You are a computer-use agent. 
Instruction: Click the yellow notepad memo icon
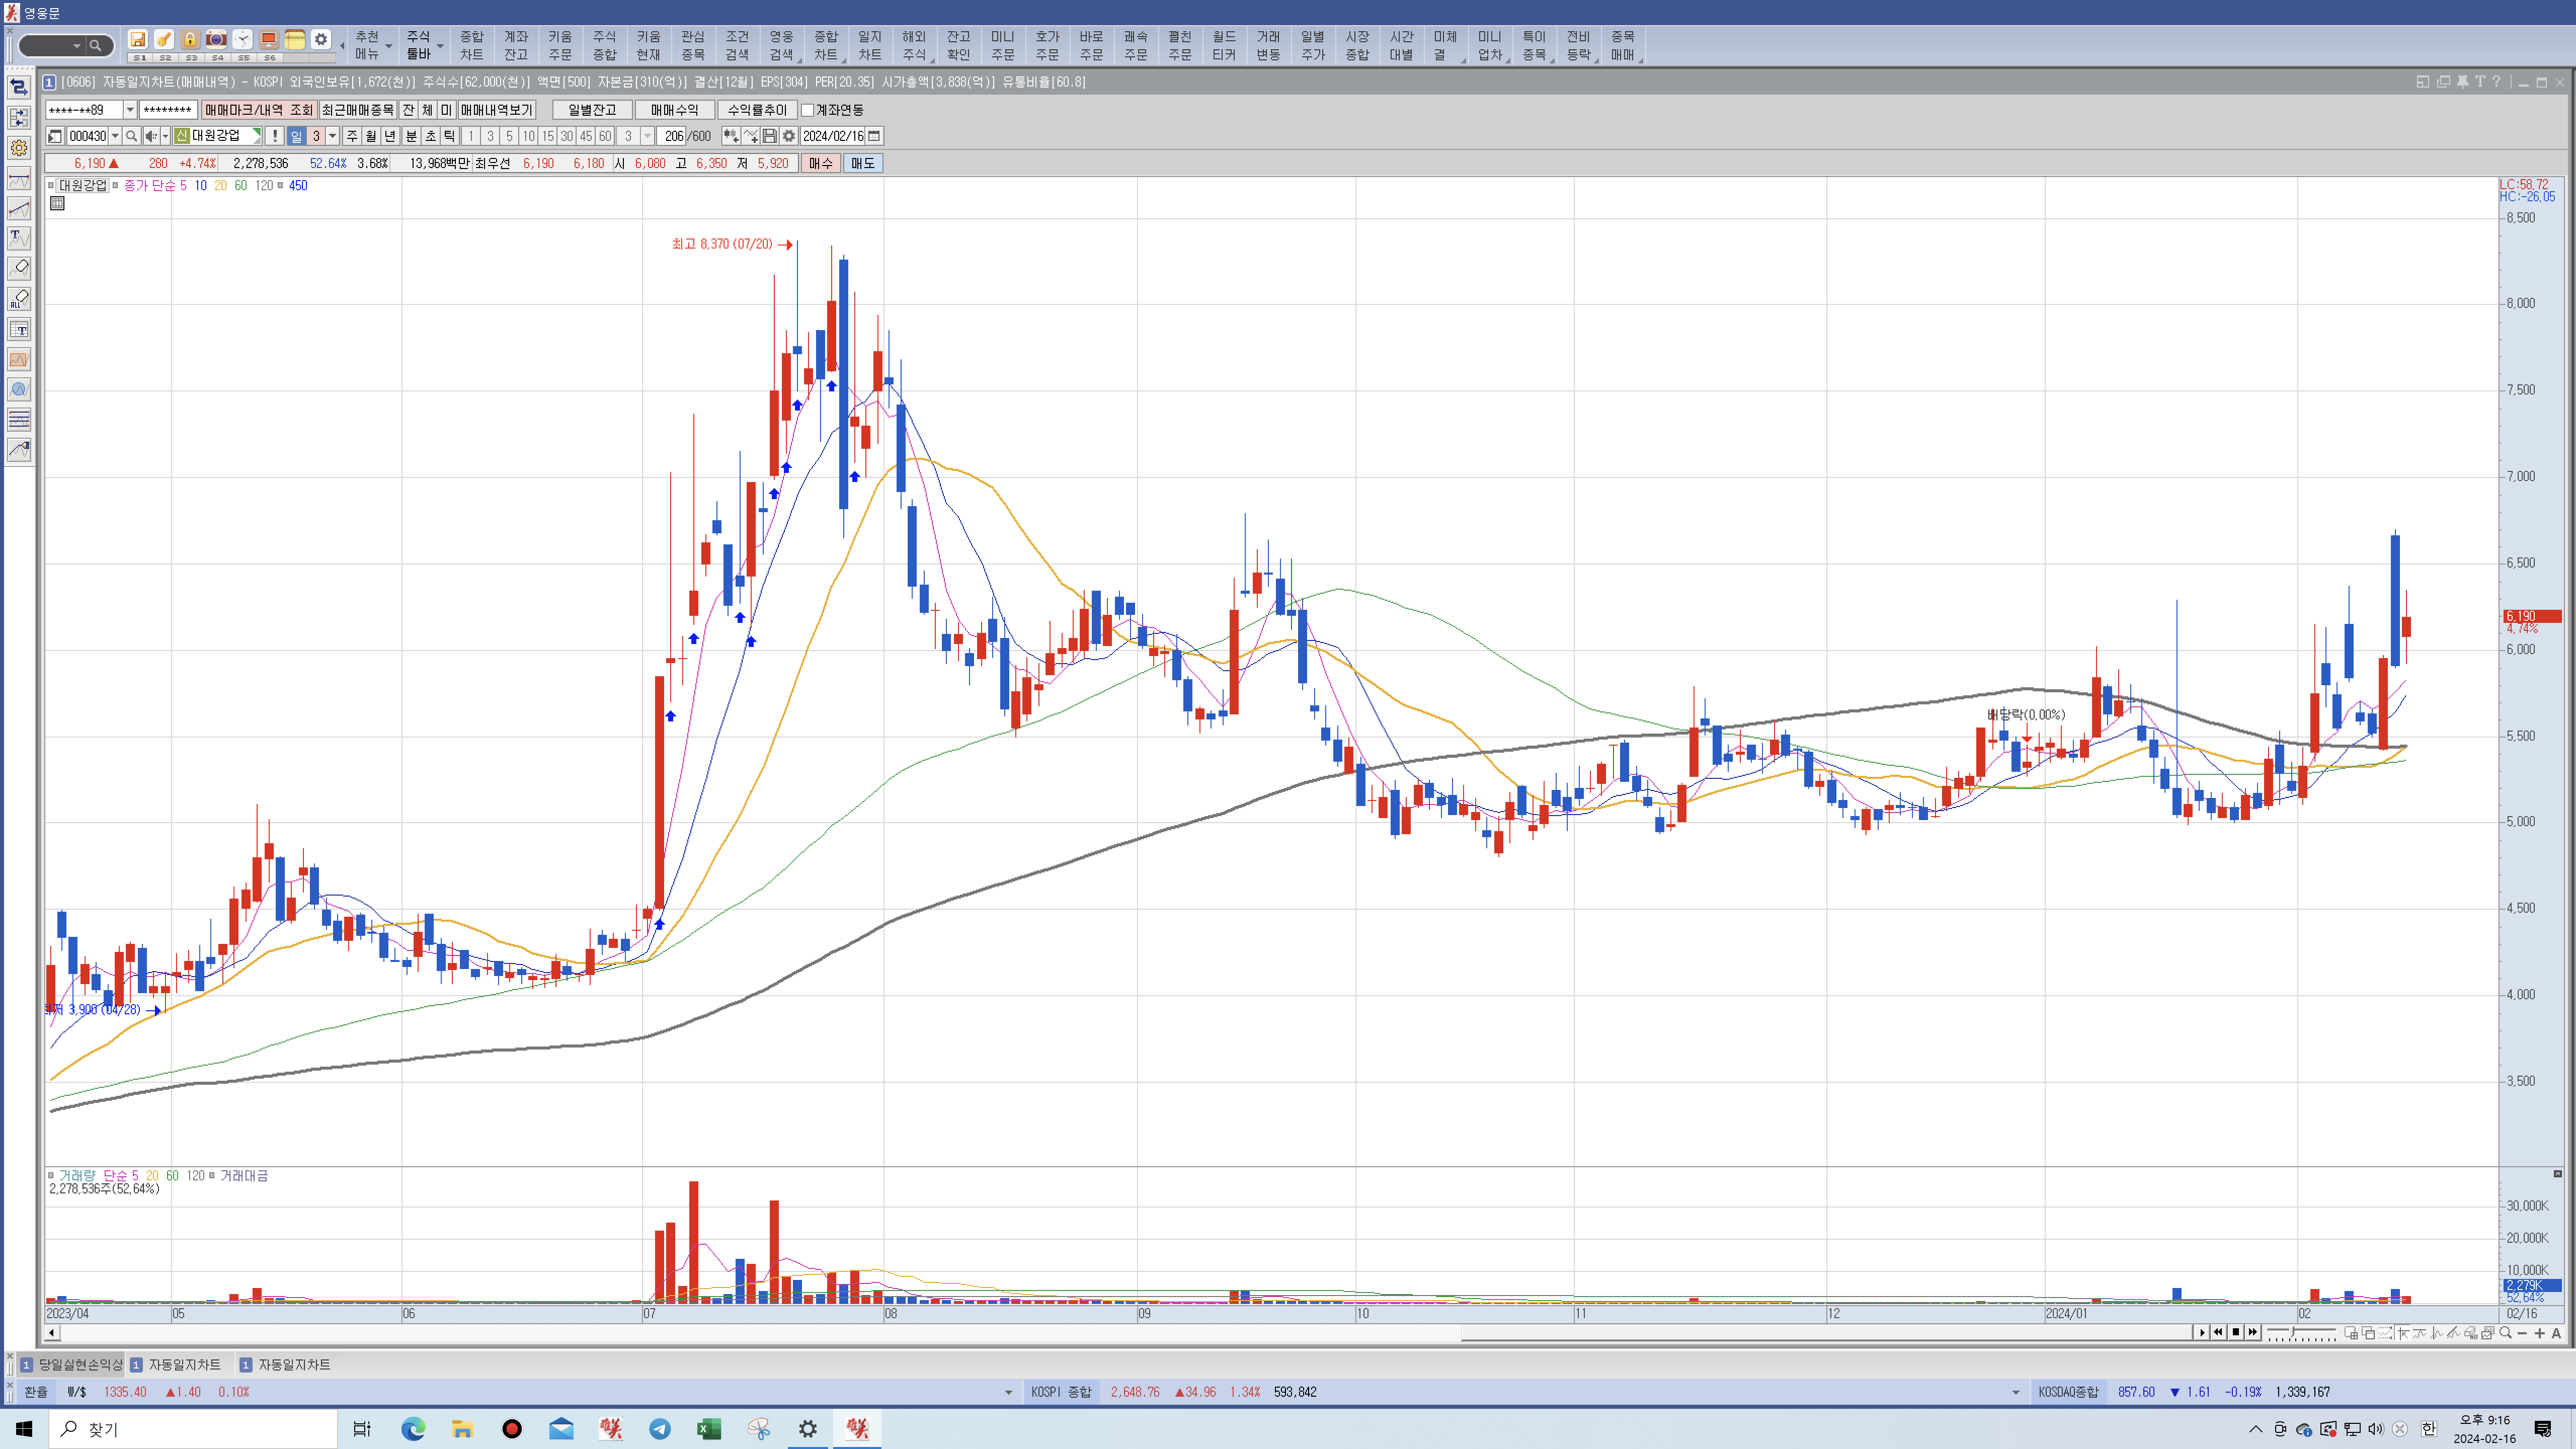295,39
